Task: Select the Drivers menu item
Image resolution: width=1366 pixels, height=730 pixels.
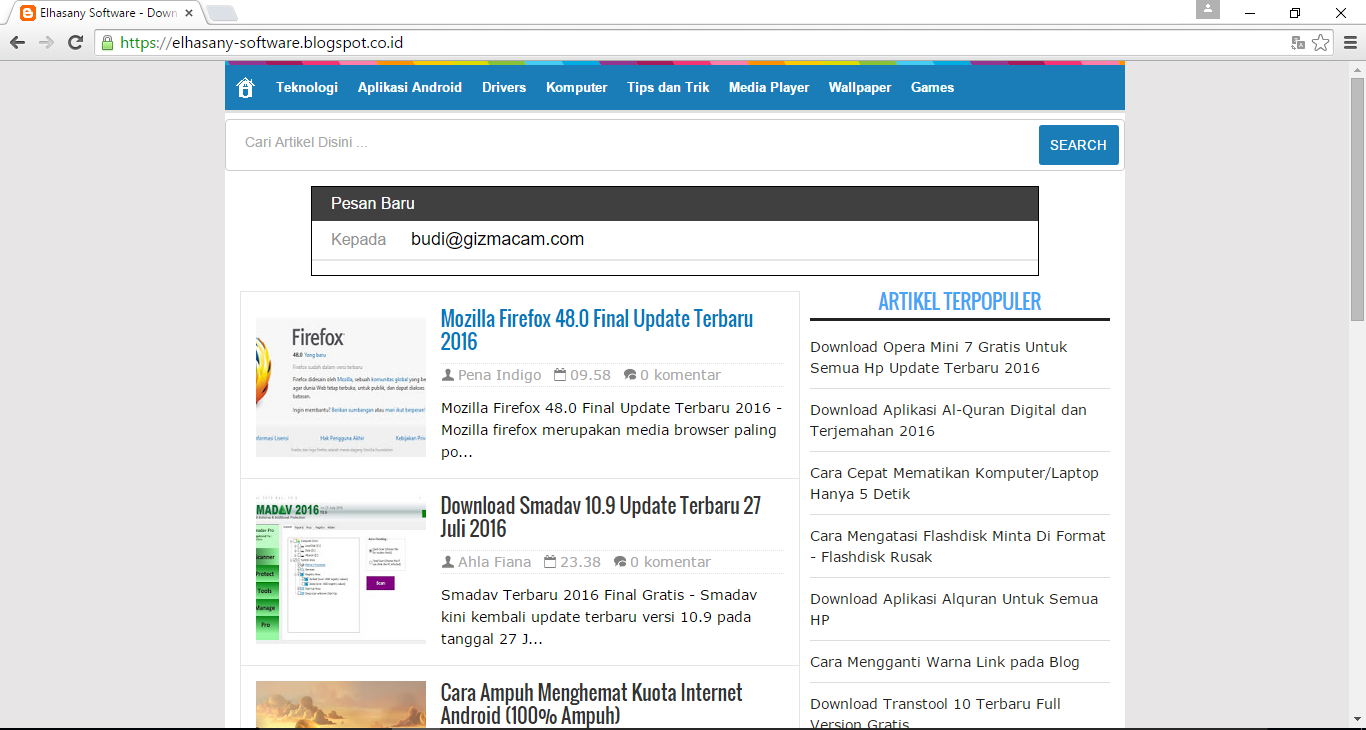Action: (504, 87)
